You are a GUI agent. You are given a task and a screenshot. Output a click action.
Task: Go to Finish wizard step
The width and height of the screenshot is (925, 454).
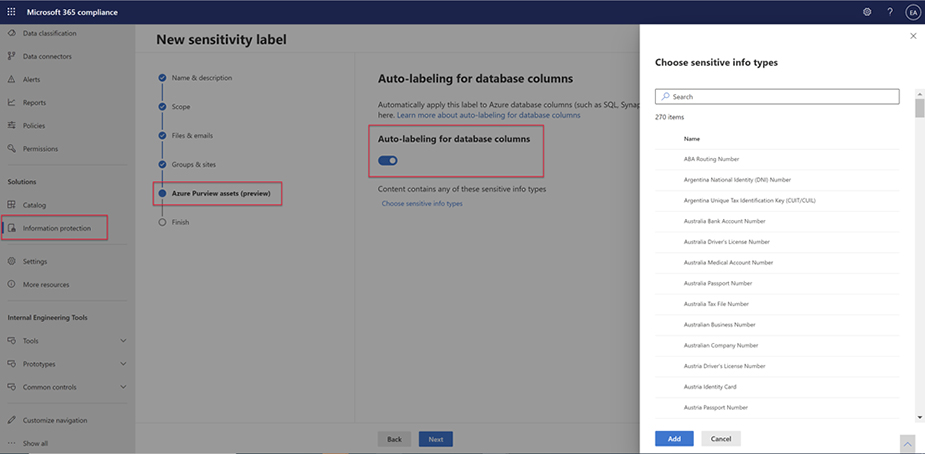click(181, 222)
